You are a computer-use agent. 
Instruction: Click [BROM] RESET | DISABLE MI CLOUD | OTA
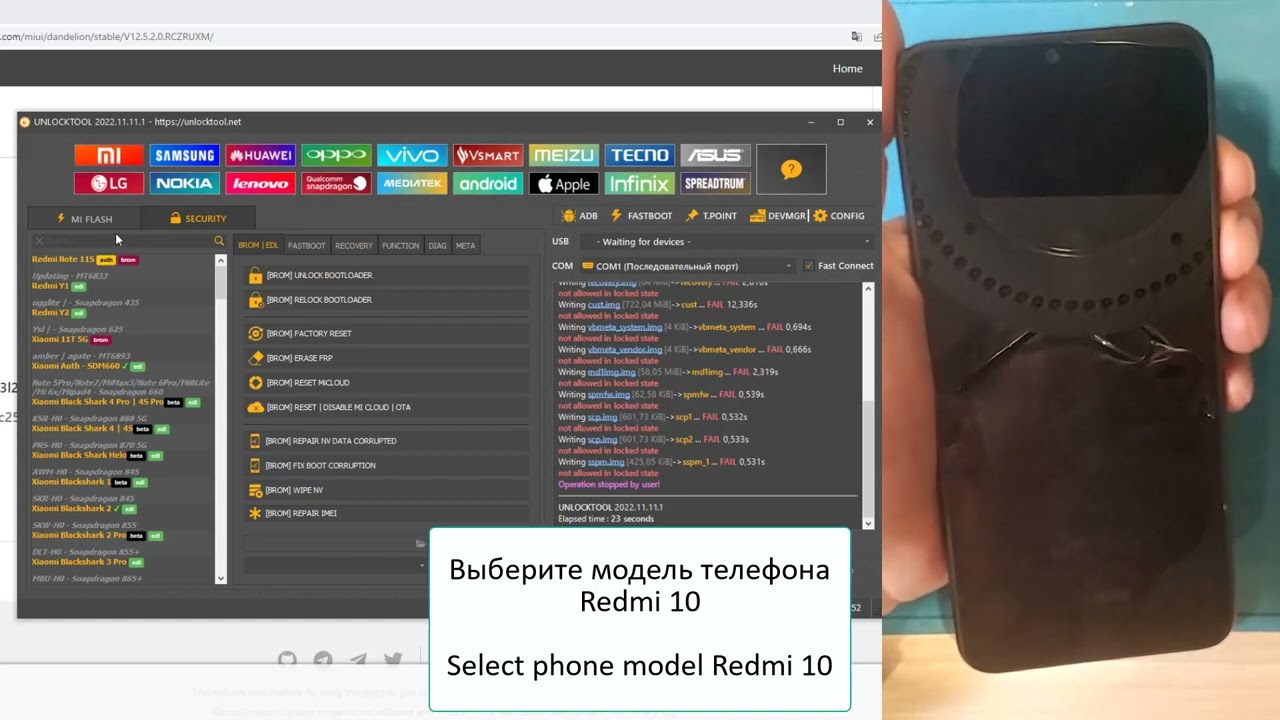tap(386, 407)
